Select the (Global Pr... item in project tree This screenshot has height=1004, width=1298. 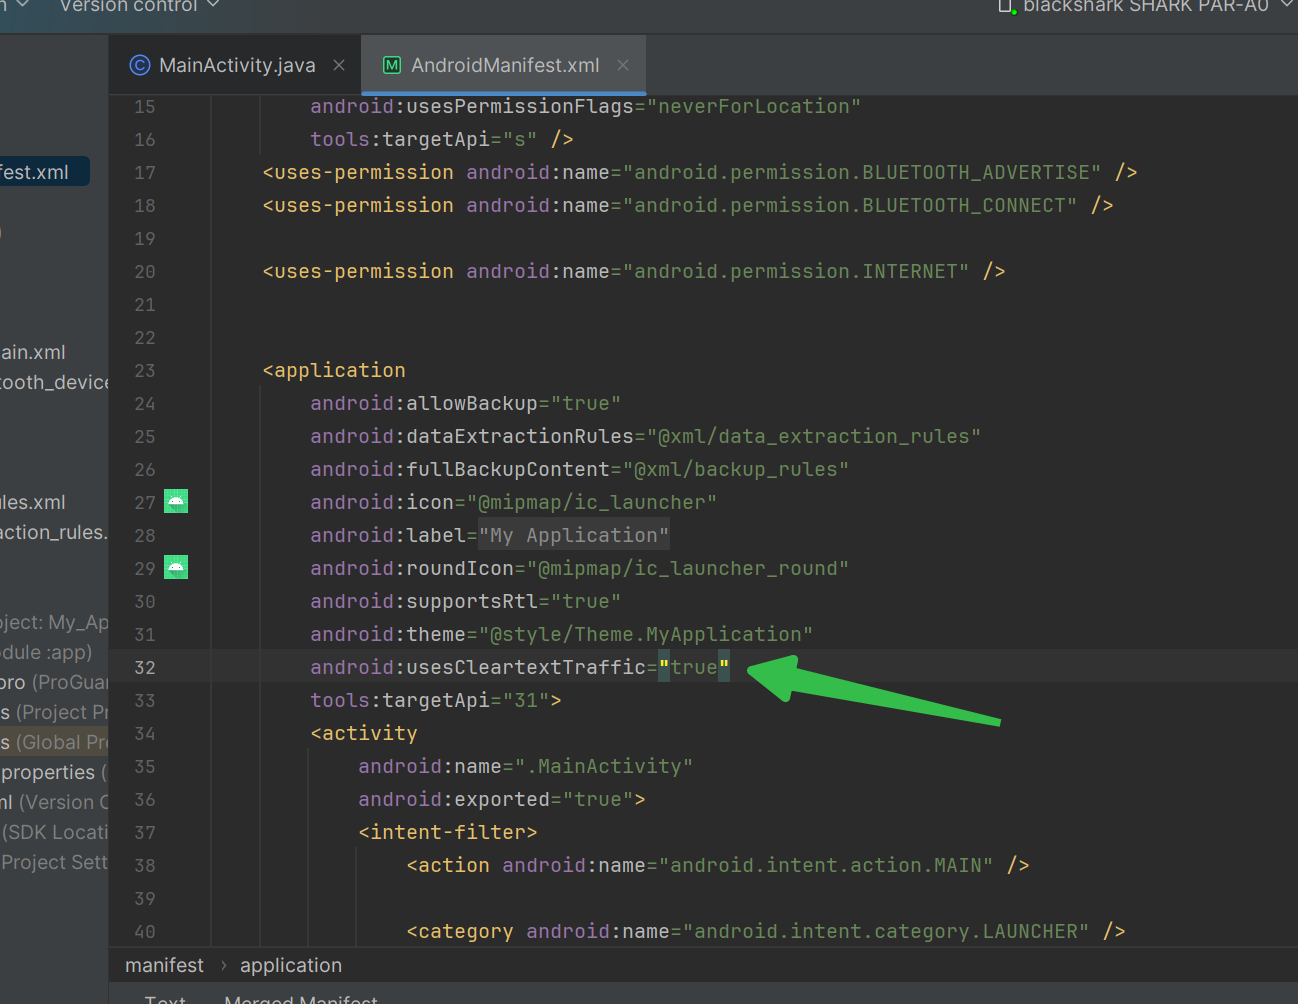pos(54,742)
